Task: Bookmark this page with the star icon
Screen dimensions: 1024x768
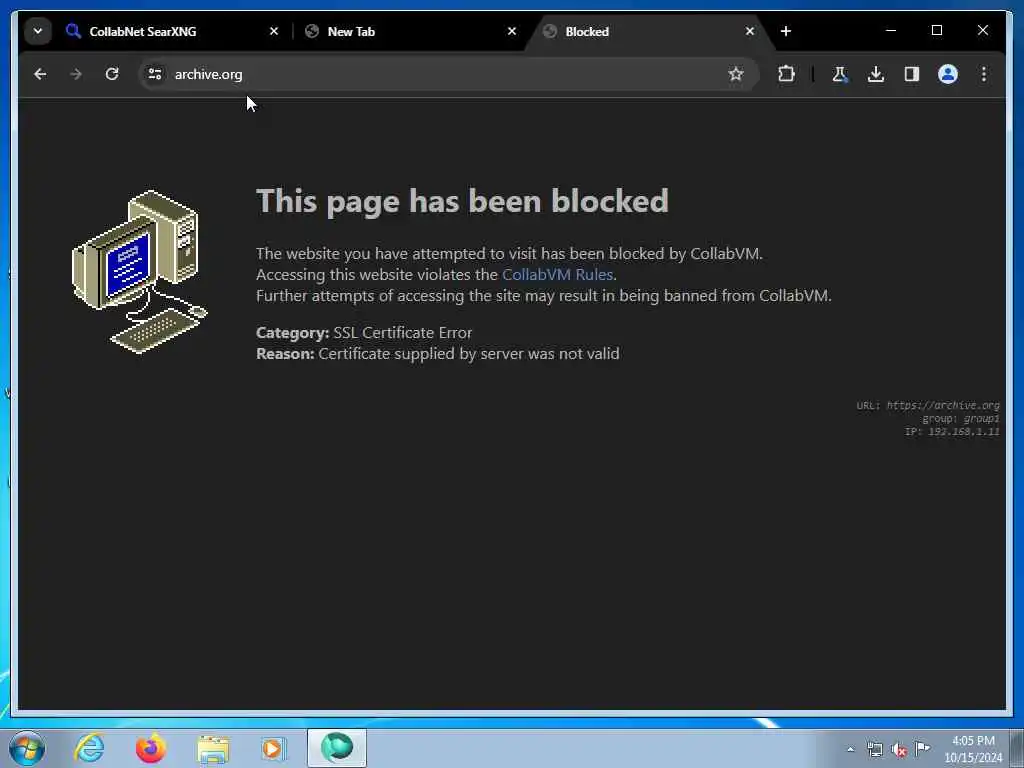Action: [x=736, y=74]
